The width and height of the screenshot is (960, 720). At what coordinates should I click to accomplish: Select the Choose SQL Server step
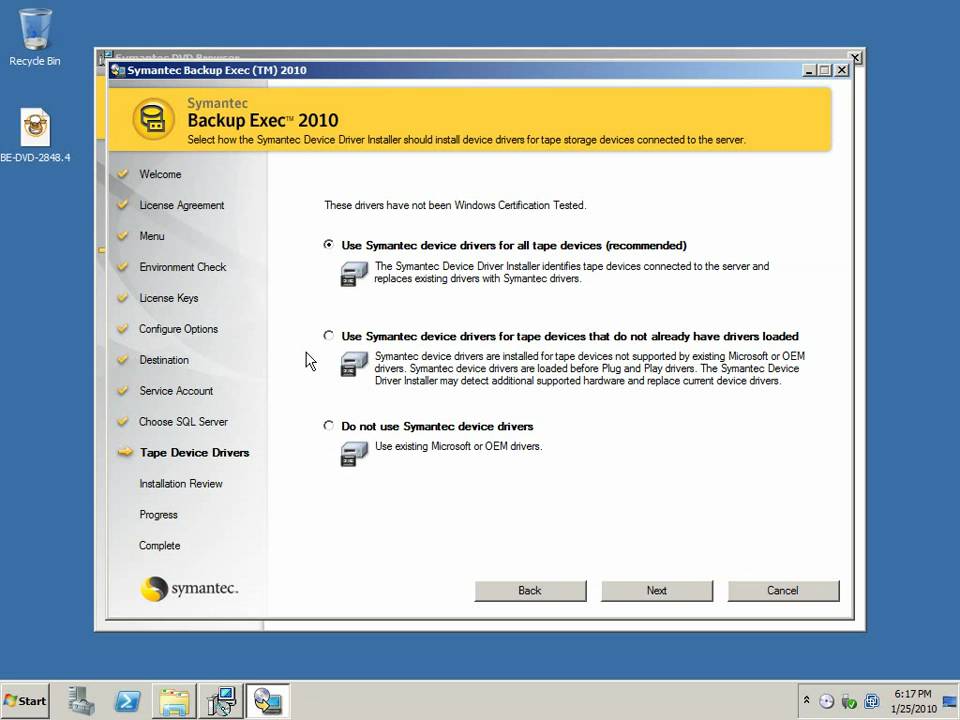pos(183,421)
